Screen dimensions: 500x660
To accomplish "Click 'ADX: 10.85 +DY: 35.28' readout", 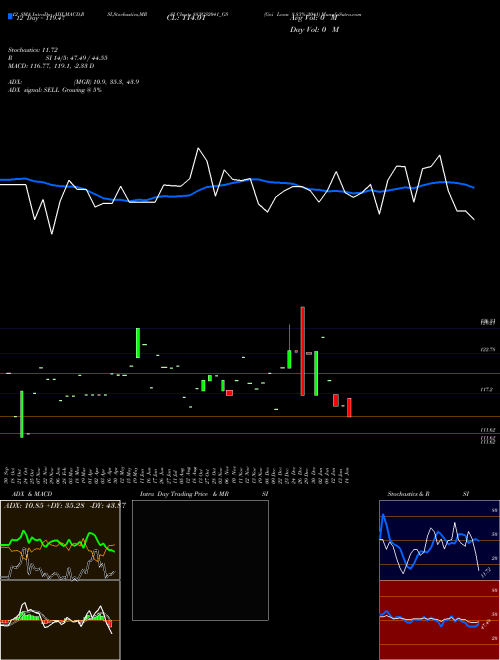I will 46,506.
